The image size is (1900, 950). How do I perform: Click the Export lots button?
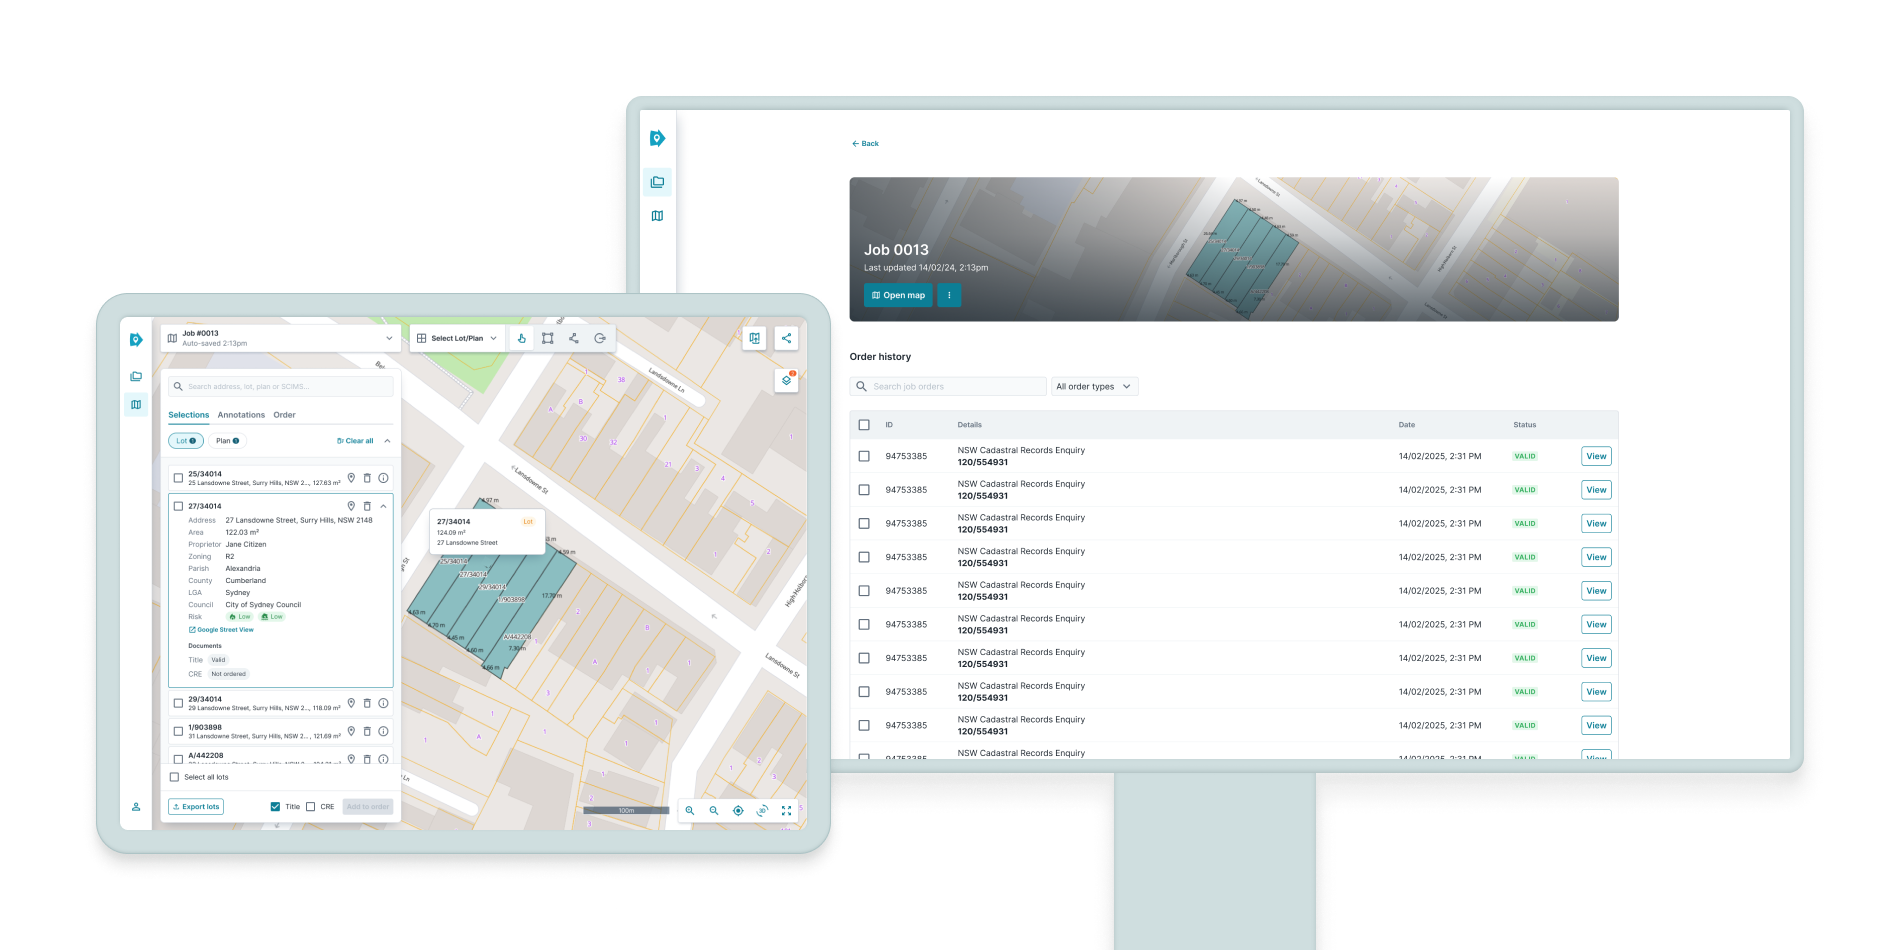click(196, 807)
